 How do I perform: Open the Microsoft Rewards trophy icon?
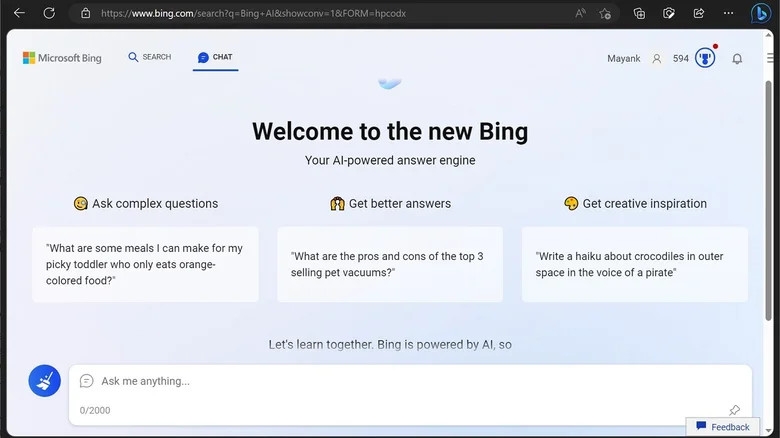[x=705, y=58]
